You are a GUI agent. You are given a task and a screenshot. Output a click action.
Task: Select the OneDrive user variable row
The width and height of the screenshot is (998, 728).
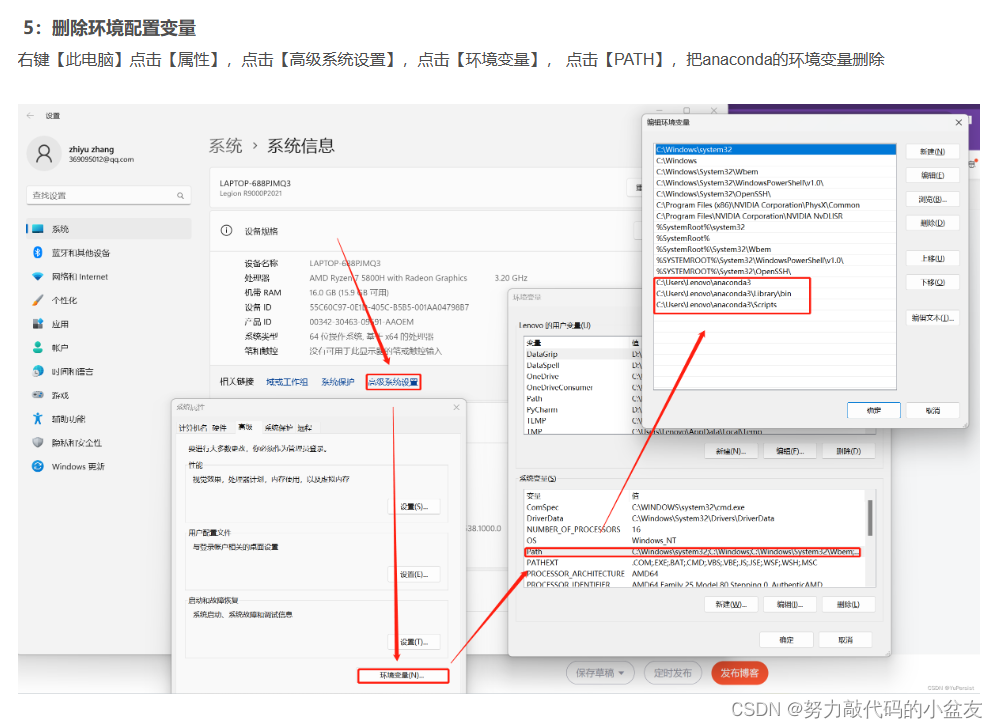point(582,376)
